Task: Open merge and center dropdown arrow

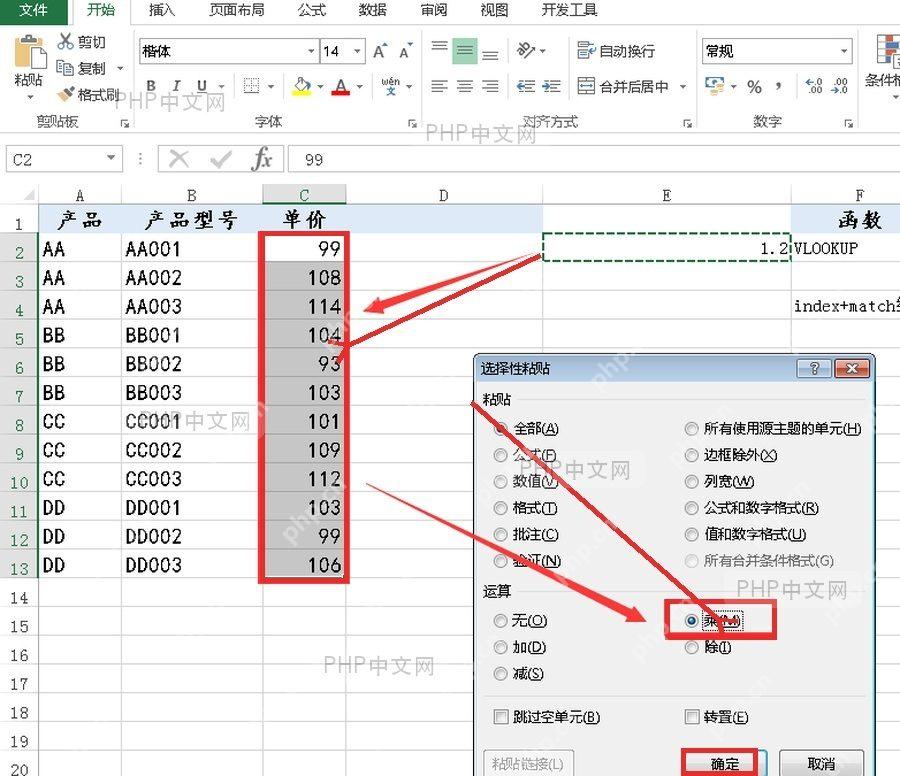Action: (x=683, y=87)
